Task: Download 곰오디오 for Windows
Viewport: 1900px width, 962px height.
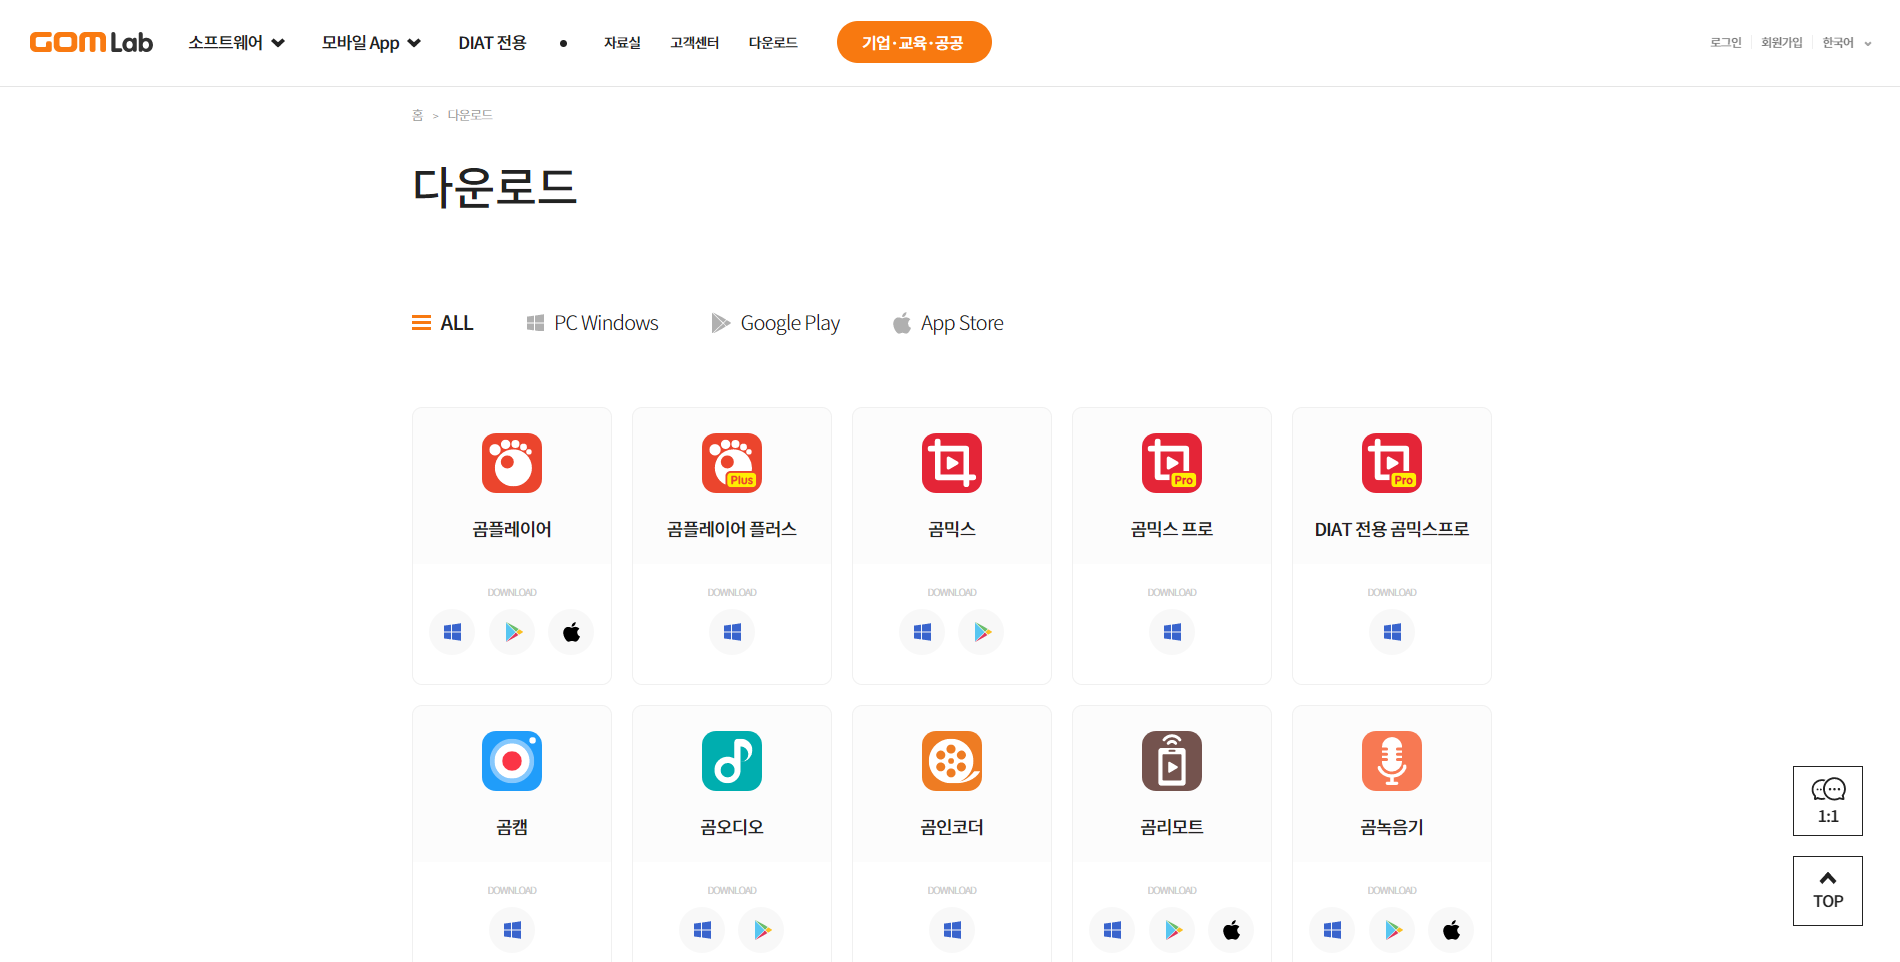Action: pyautogui.click(x=702, y=930)
